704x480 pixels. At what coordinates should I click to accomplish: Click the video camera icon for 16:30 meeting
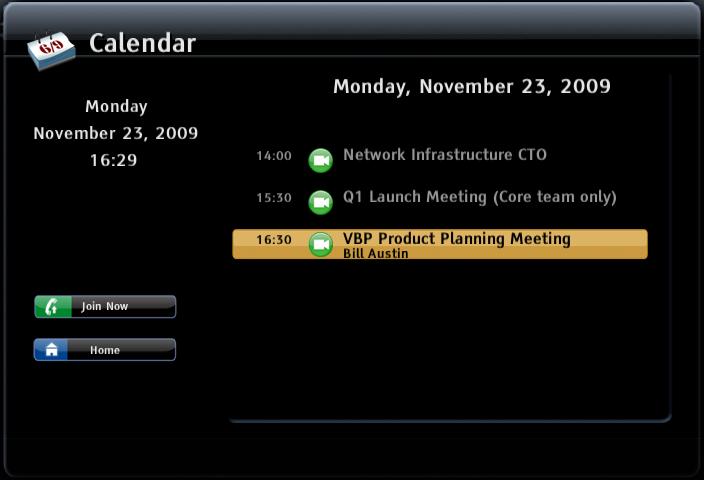321,245
